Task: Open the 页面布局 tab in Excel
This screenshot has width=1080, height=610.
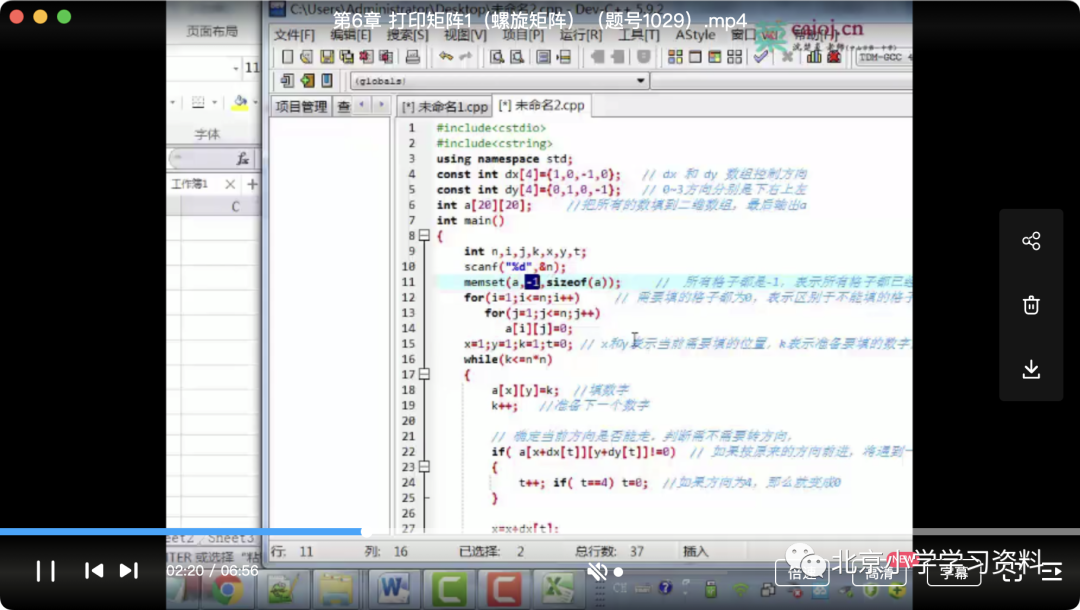Action: coord(212,31)
